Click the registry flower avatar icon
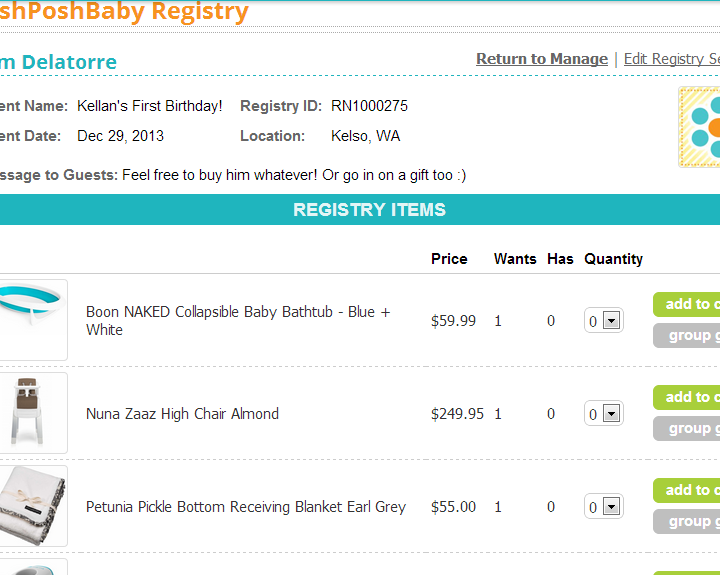Viewport: 720px width, 575px height. (x=699, y=127)
